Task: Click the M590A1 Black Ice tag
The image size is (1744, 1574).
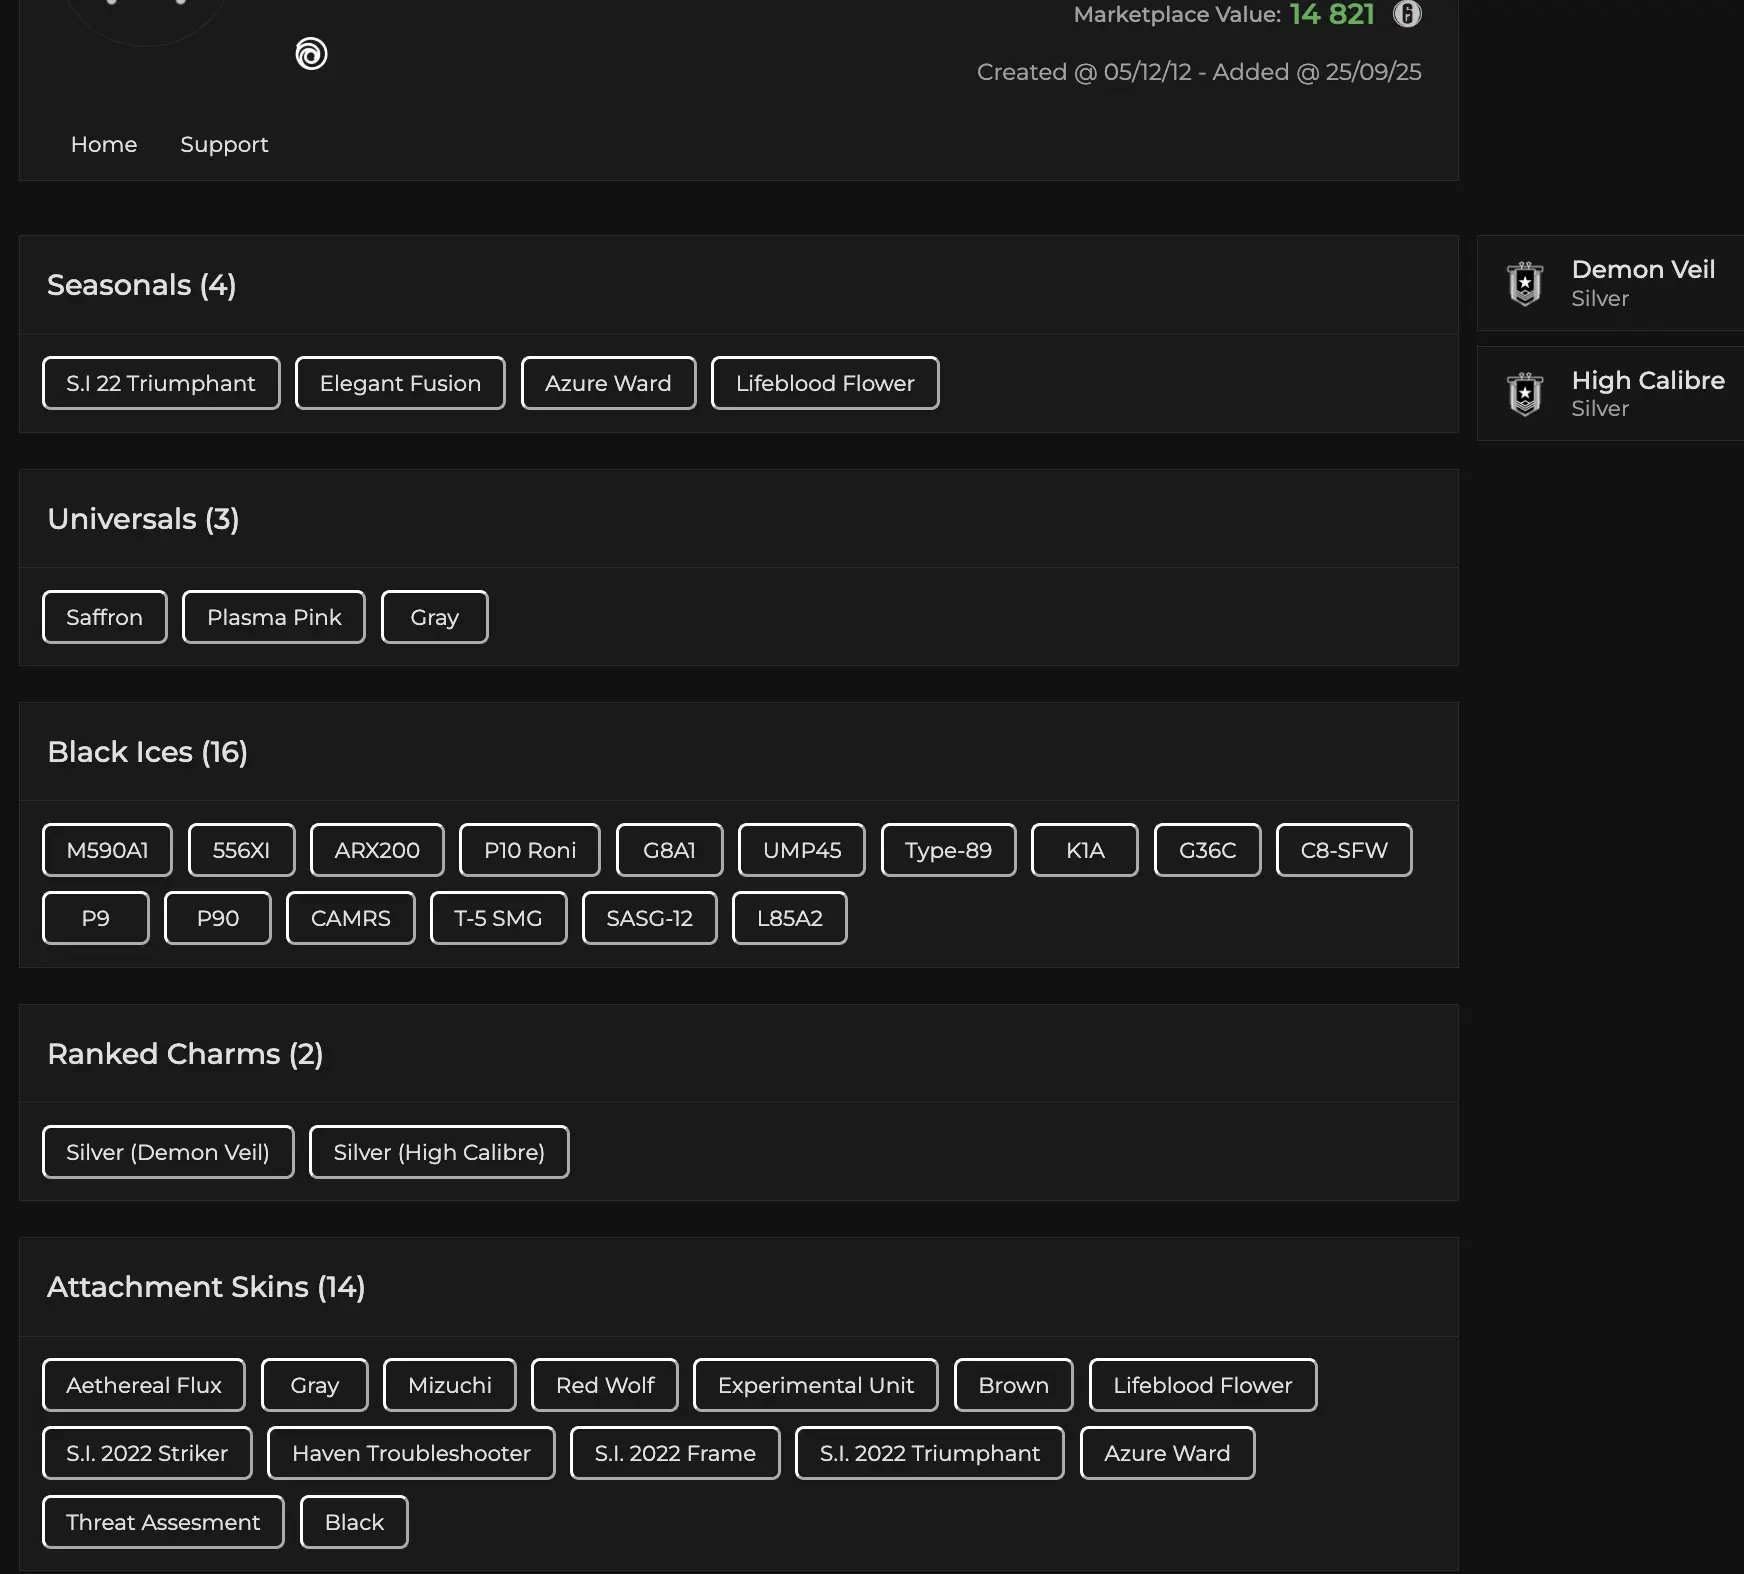Action: coord(107,851)
